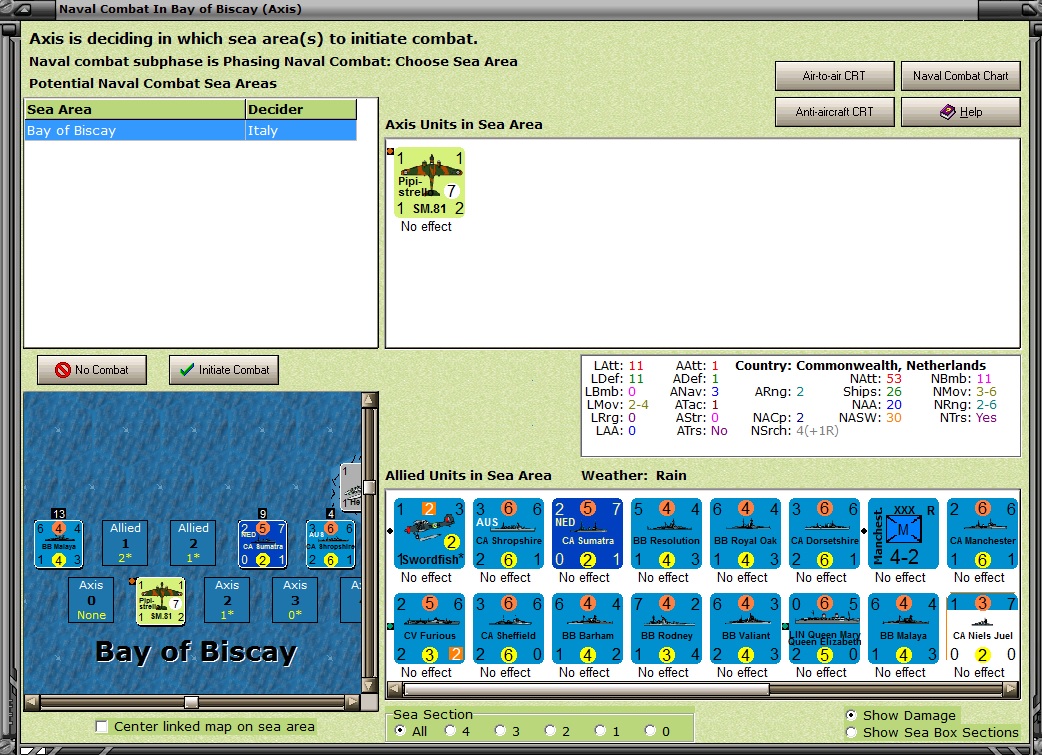1042x755 pixels.
Task: Click BB Malaya counter on sea map
Action: click(x=58, y=544)
